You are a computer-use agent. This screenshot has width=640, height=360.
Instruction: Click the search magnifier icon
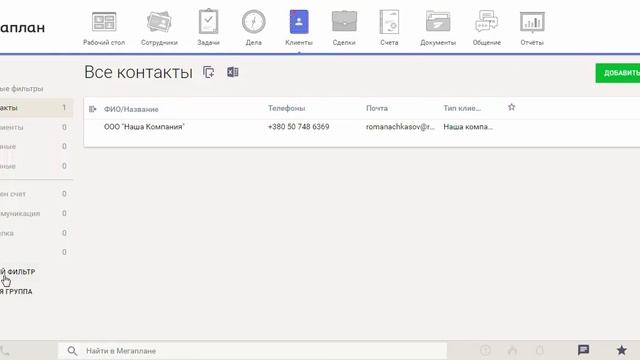[x=72, y=351]
